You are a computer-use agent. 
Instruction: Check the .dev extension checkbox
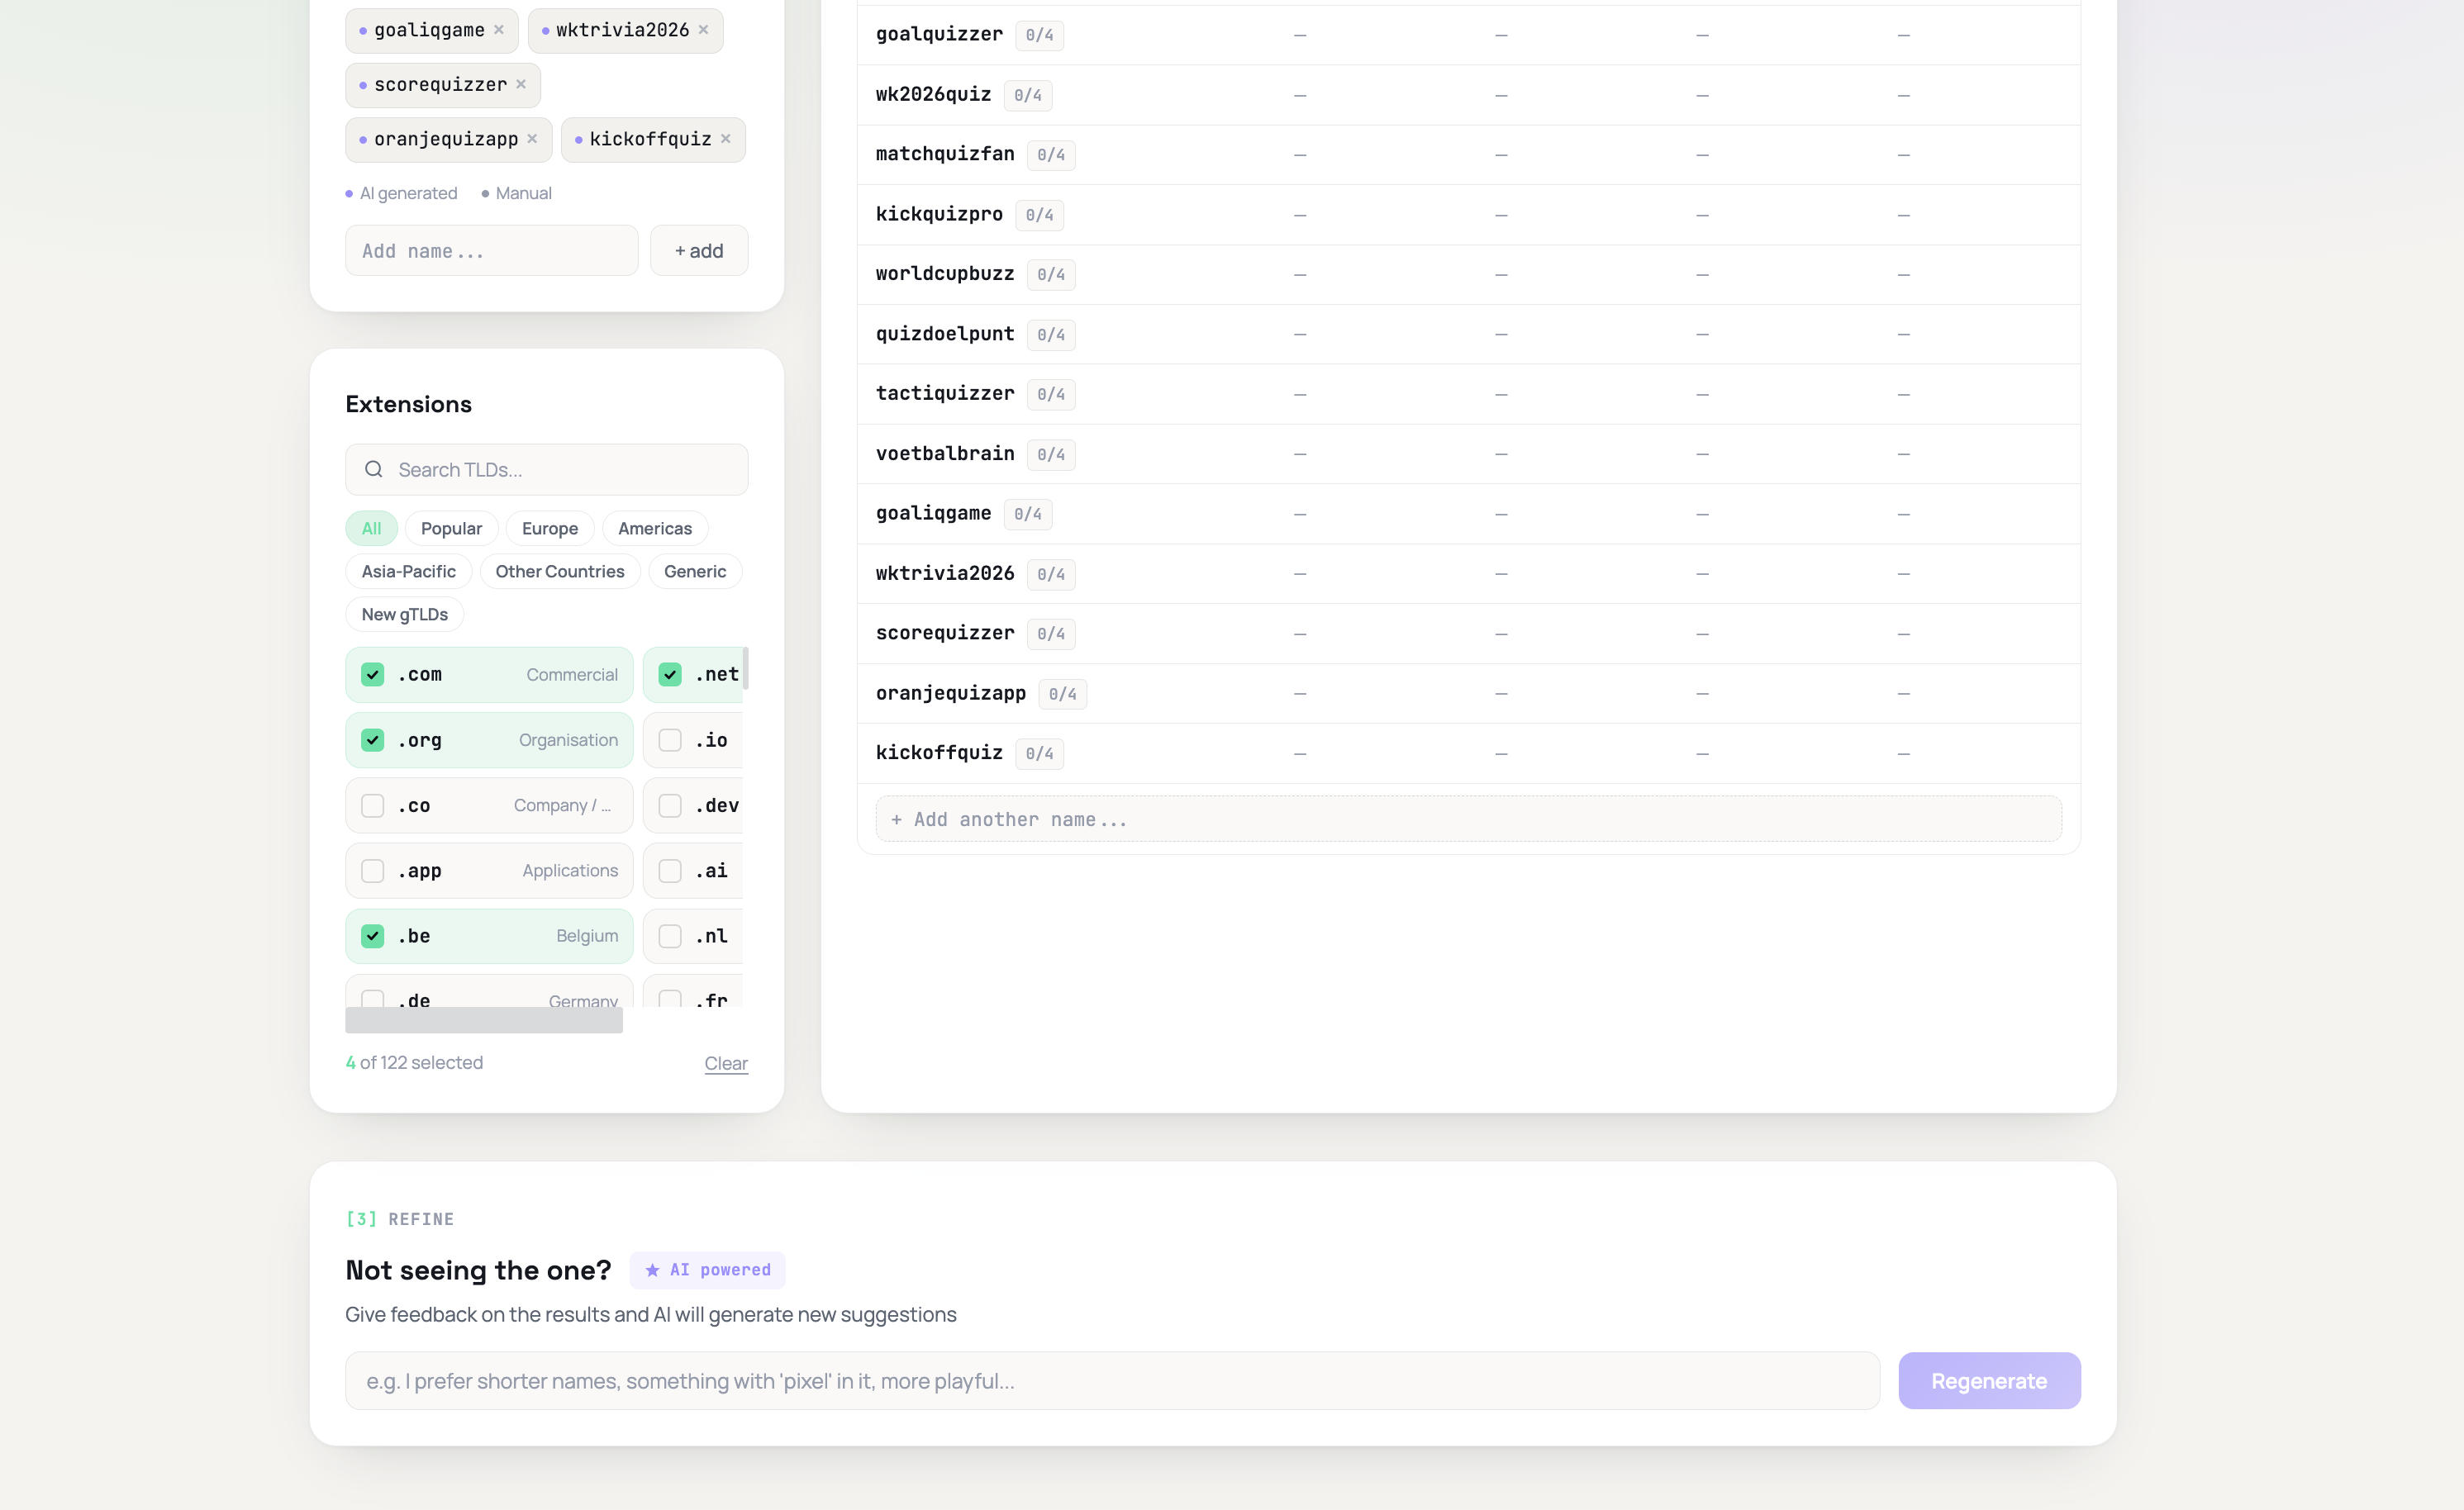(670, 806)
